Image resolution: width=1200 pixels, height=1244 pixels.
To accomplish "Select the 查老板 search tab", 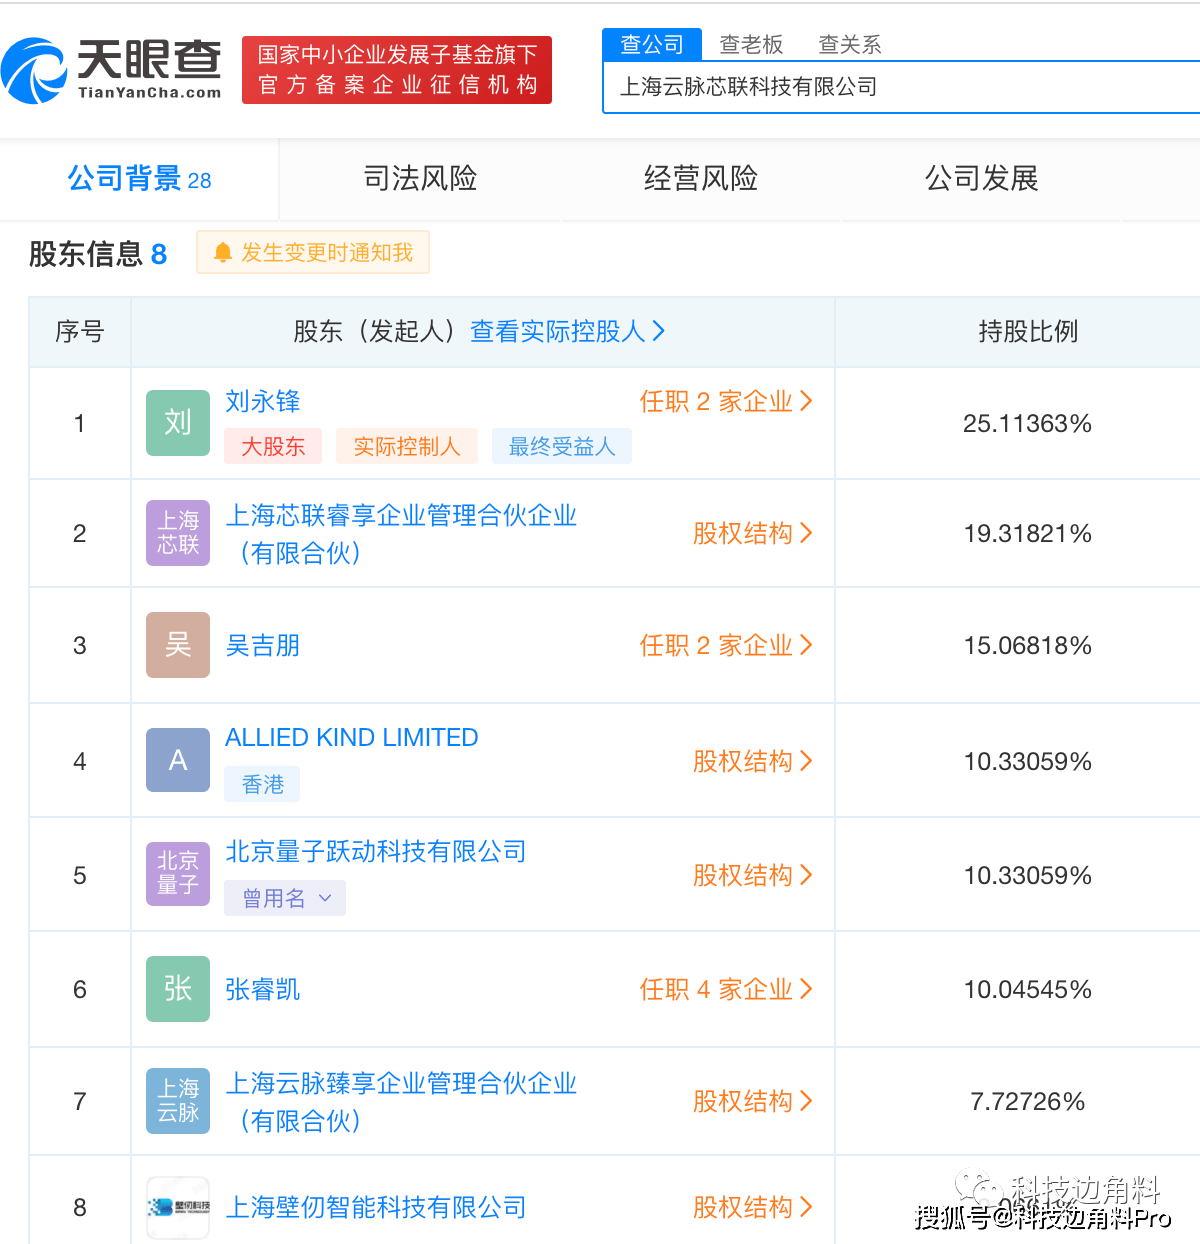I will pyautogui.click(x=751, y=45).
